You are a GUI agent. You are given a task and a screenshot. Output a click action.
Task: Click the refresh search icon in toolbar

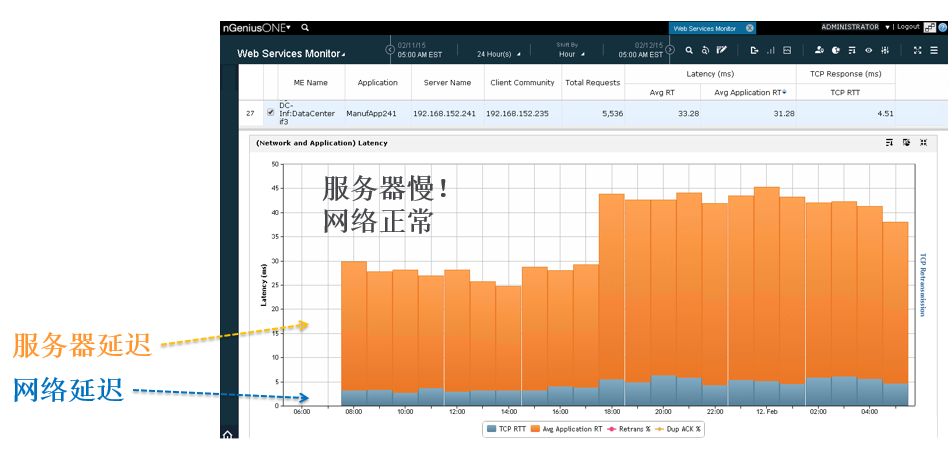[x=705, y=51]
